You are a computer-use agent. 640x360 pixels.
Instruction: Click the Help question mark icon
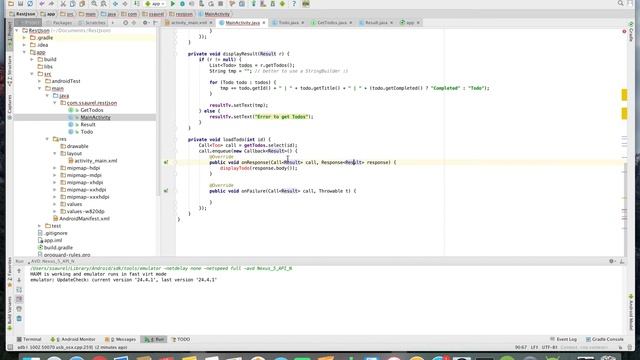(x=294, y=4)
